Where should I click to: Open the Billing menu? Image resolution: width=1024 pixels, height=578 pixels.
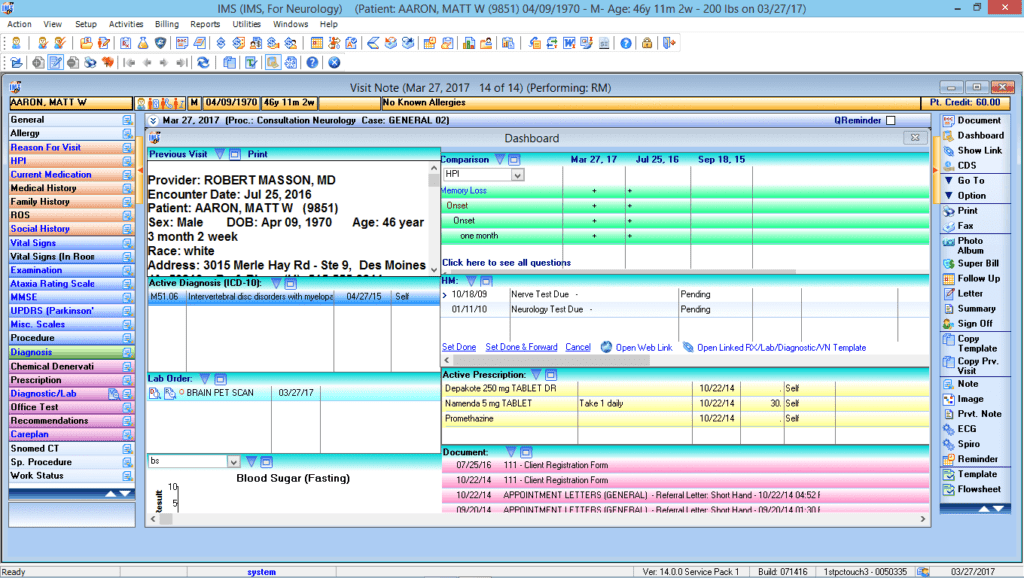click(x=167, y=23)
